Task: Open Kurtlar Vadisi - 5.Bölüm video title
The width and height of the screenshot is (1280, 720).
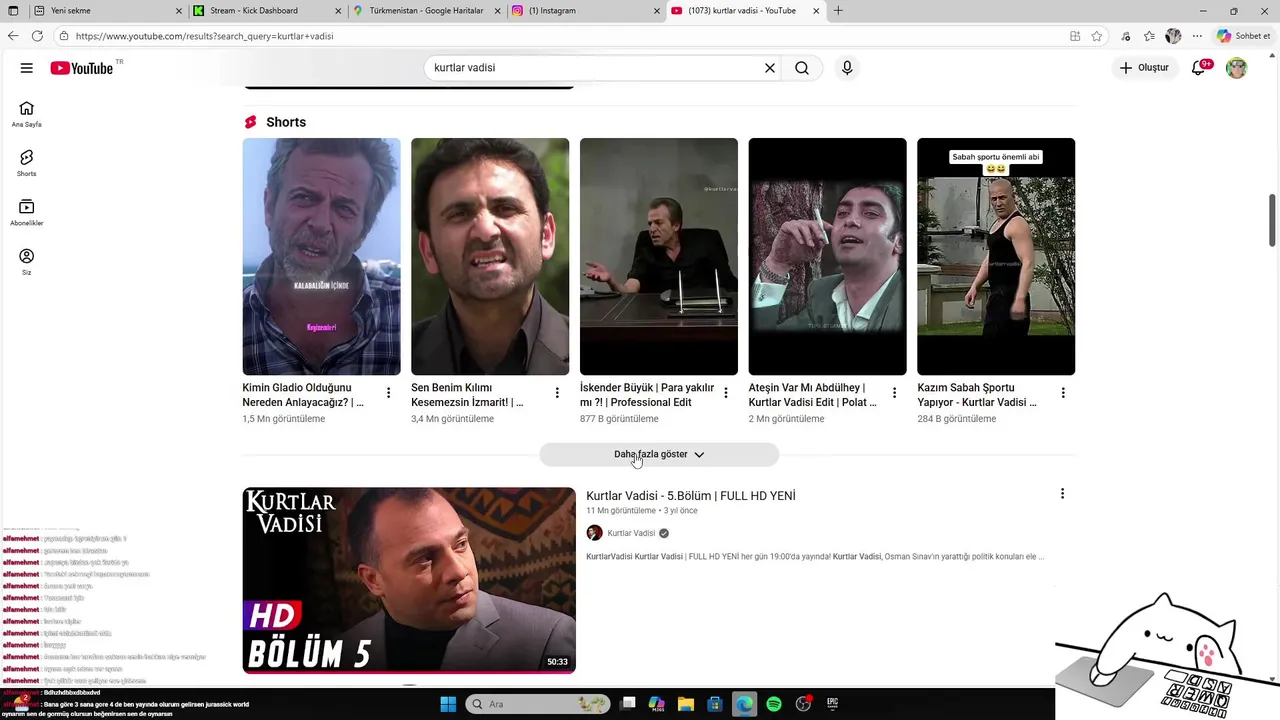Action: [x=691, y=496]
